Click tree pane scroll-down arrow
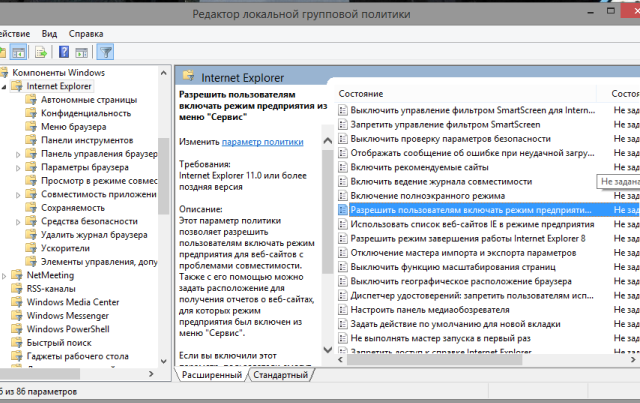The height and width of the screenshot is (403, 640). point(164,361)
